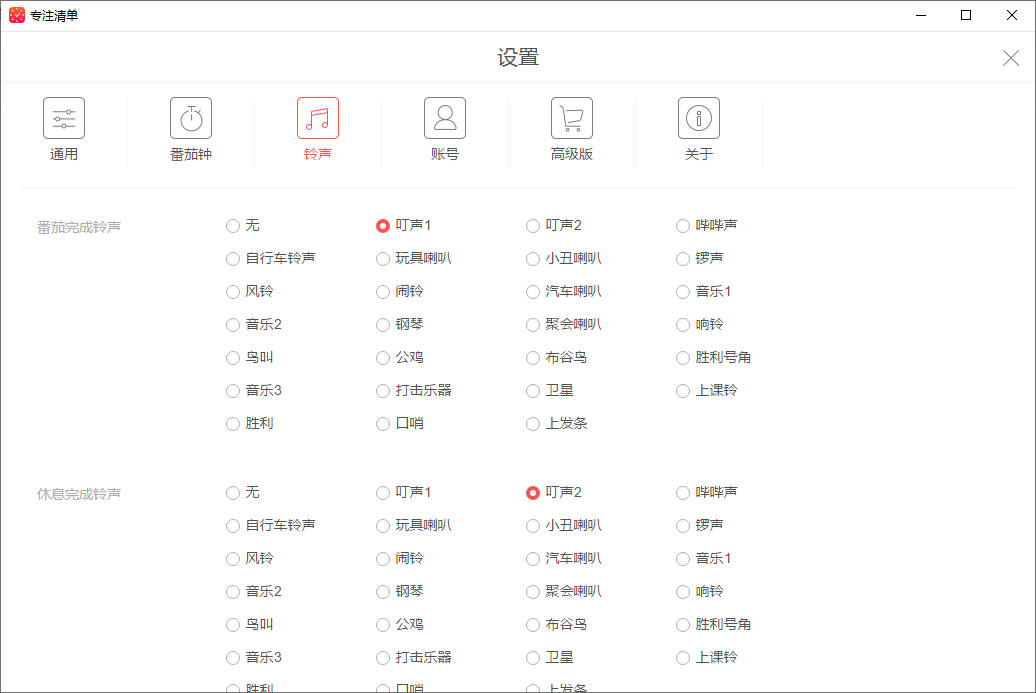Select 玩具喇叭 for 番茄完成铃声
The width and height of the screenshot is (1036, 693).
point(383,259)
